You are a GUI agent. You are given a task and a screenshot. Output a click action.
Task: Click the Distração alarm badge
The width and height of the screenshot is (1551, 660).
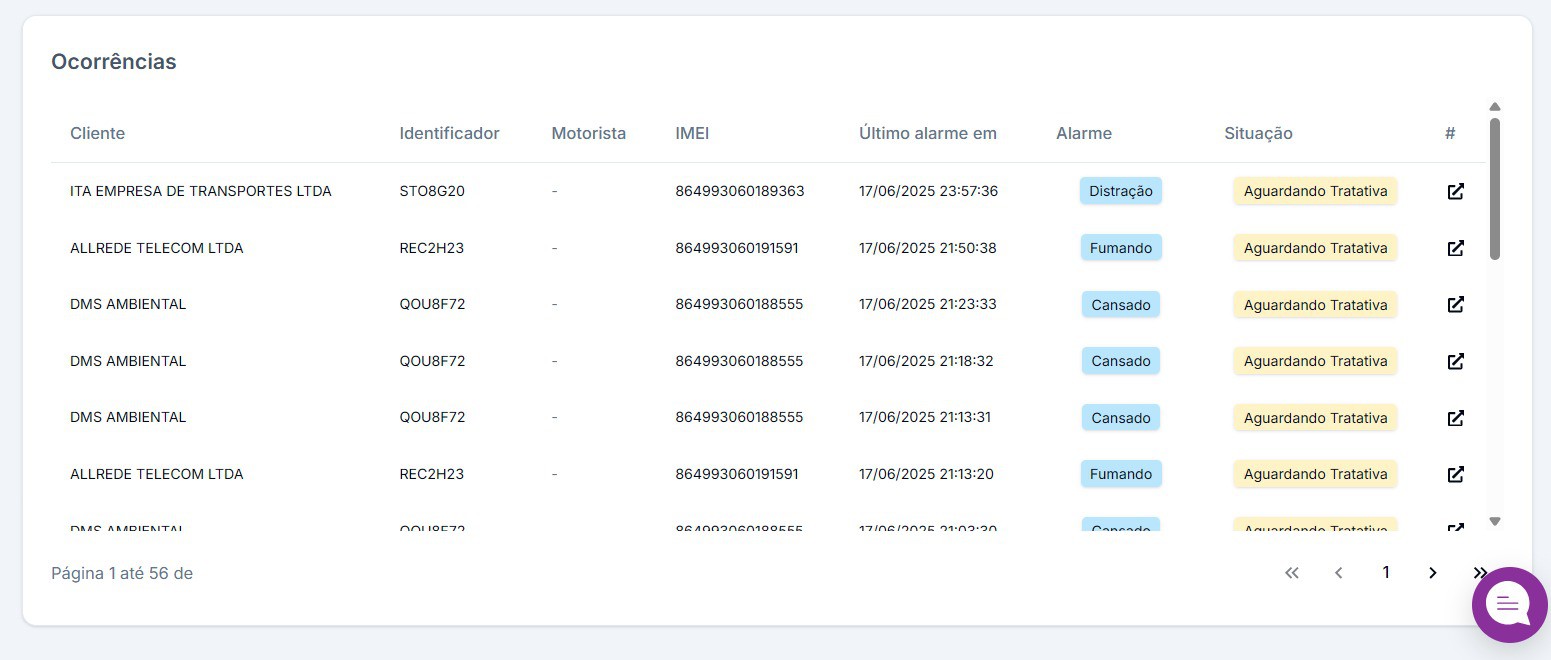click(1120, 191)
